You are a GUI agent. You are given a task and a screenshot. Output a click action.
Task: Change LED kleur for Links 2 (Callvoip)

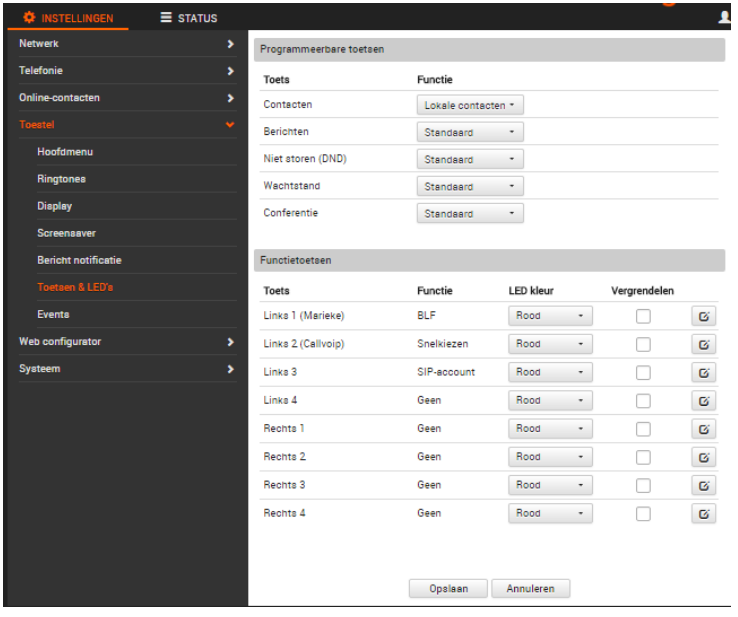click(x=552, y=345)
